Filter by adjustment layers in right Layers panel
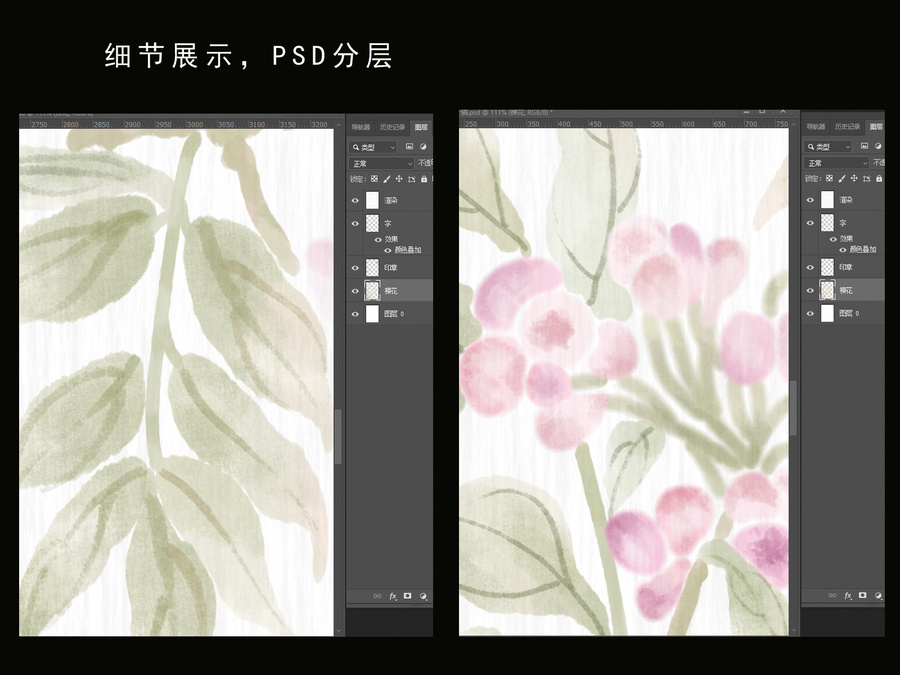This screenshot has width=900, height=675. coord(878,146)
